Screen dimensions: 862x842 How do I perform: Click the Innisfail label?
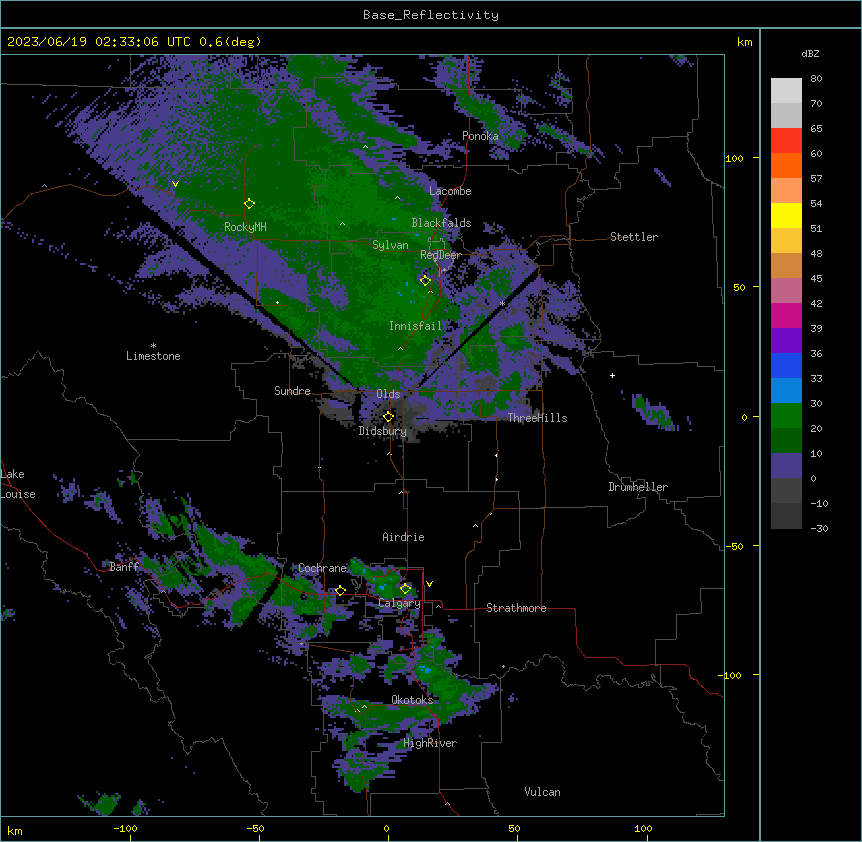click(416, 326)
